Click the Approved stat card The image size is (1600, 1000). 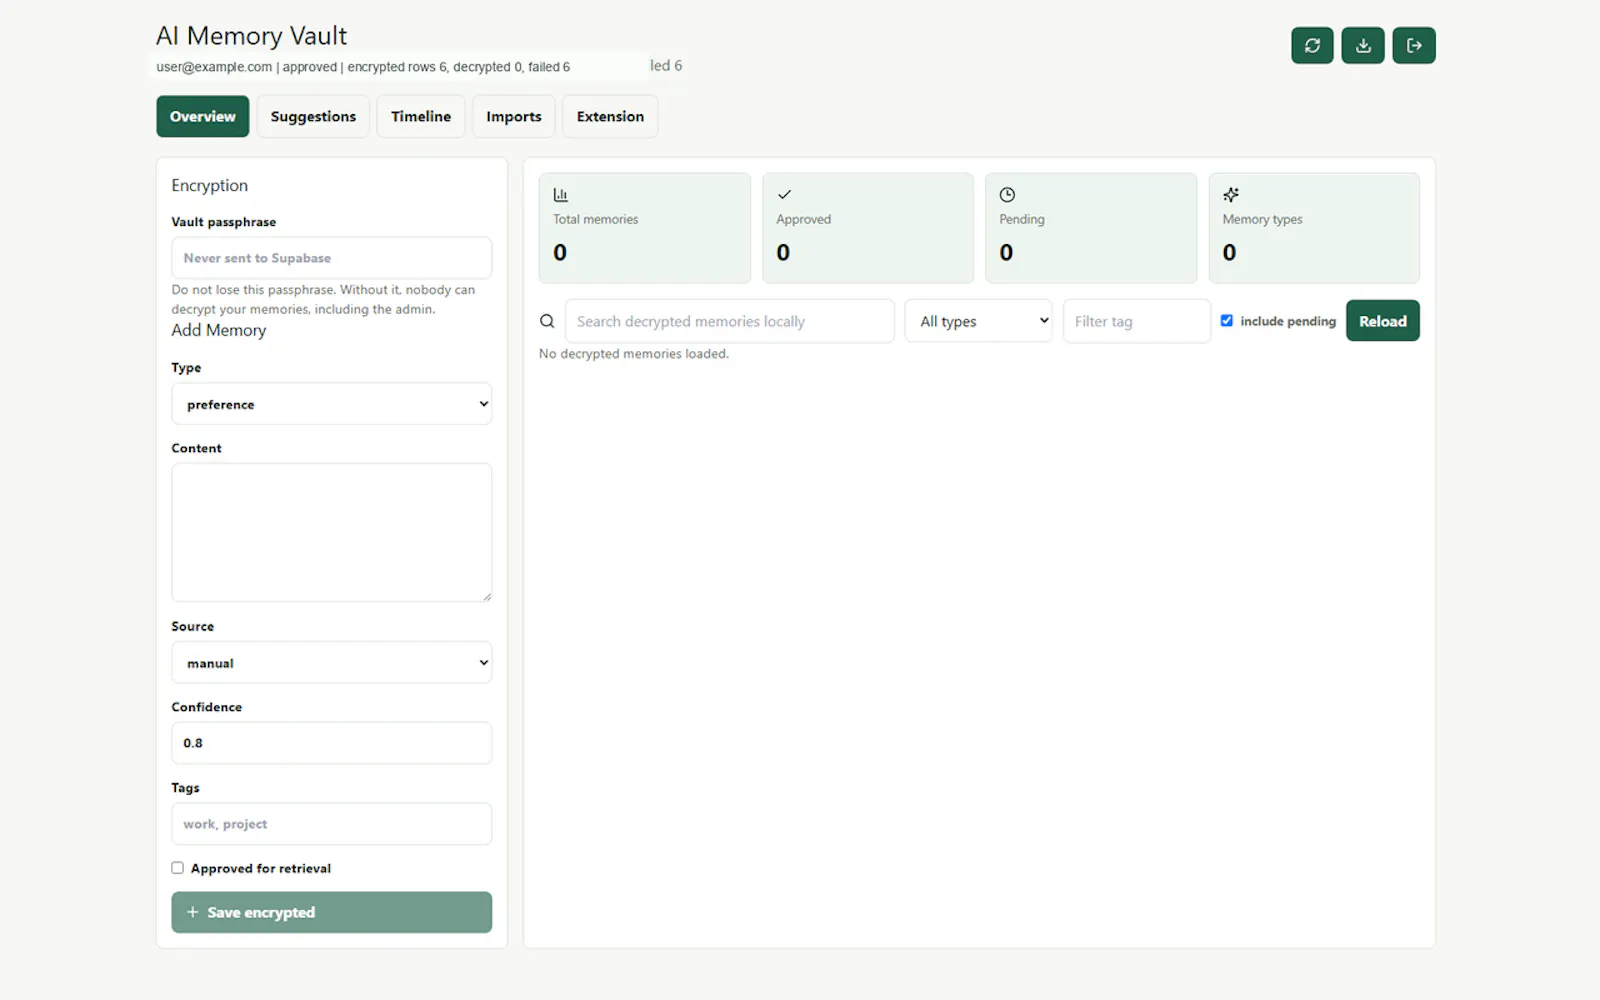point(868,228)
